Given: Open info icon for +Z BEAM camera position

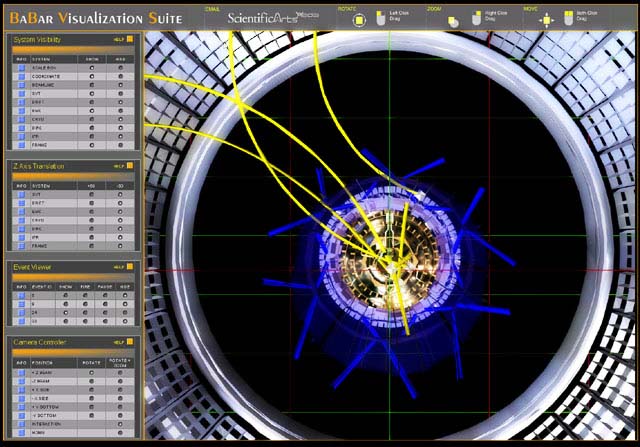Looking at the screenshot, I should click(x=21, y=373).
